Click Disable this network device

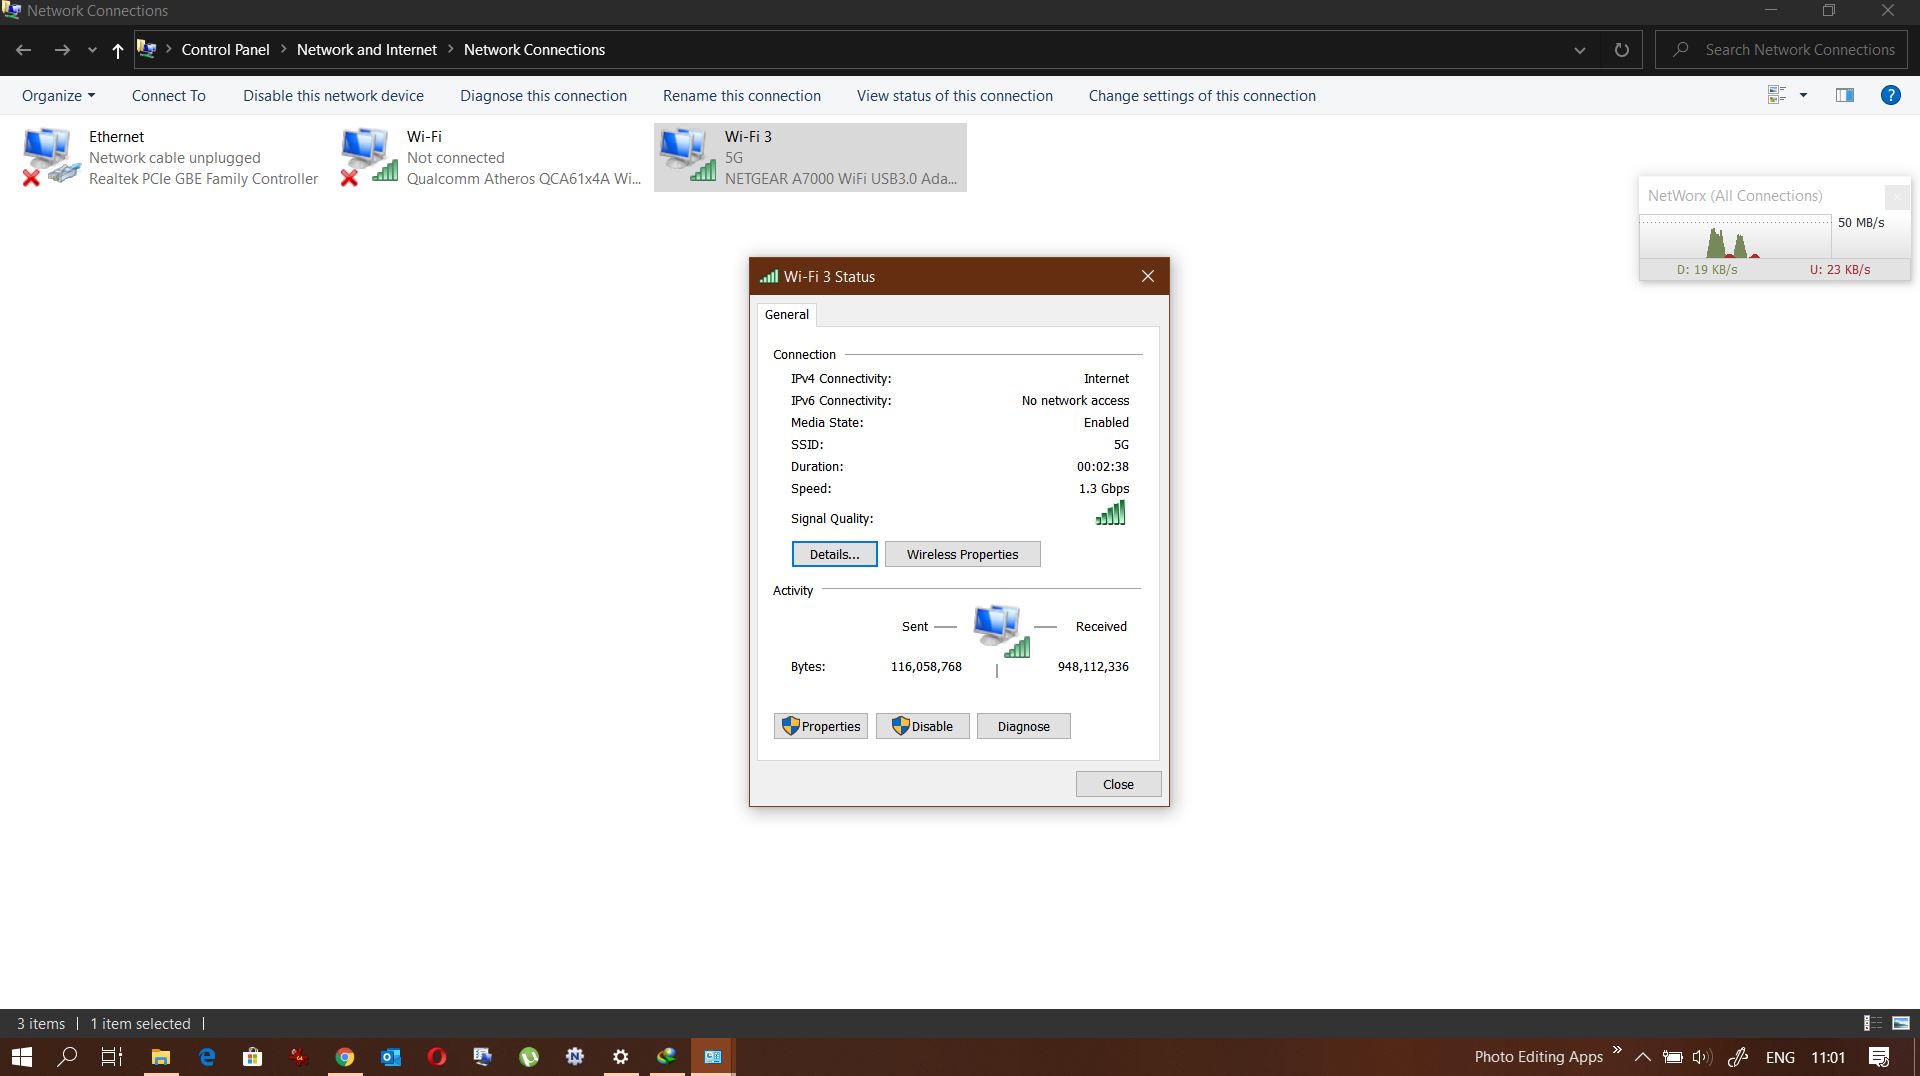tap(333, 96)
